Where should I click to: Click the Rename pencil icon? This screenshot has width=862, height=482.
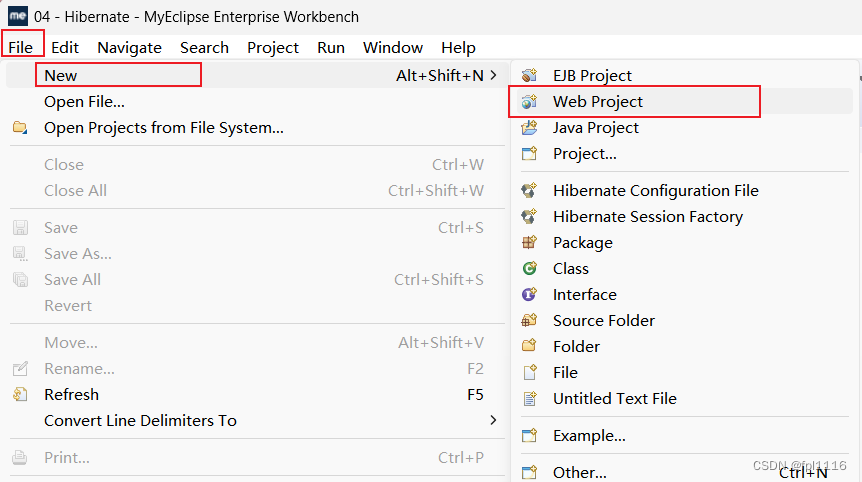[20, 368]
